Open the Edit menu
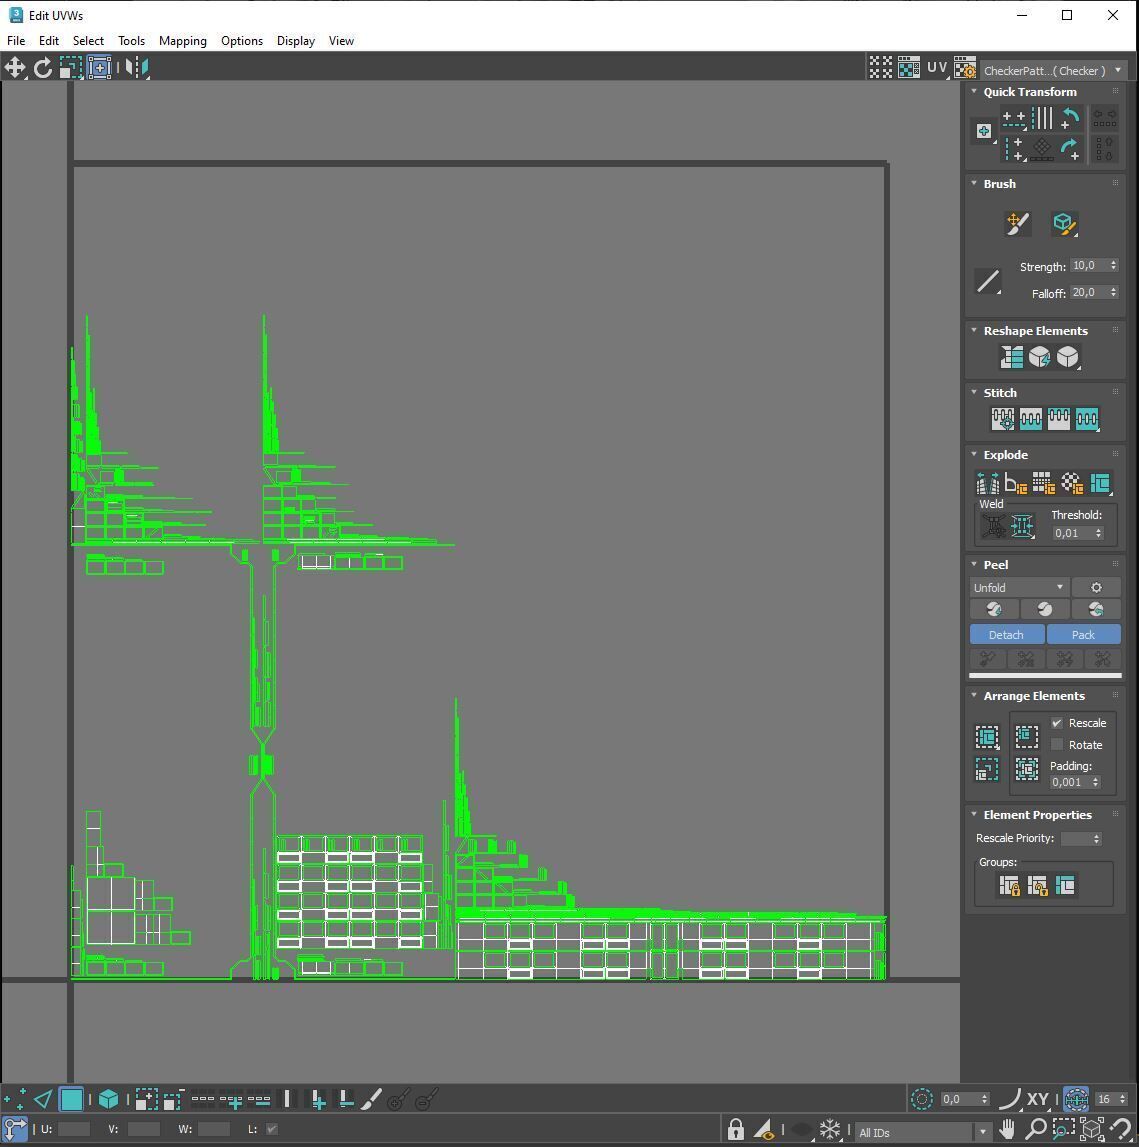 pos(49,40)
